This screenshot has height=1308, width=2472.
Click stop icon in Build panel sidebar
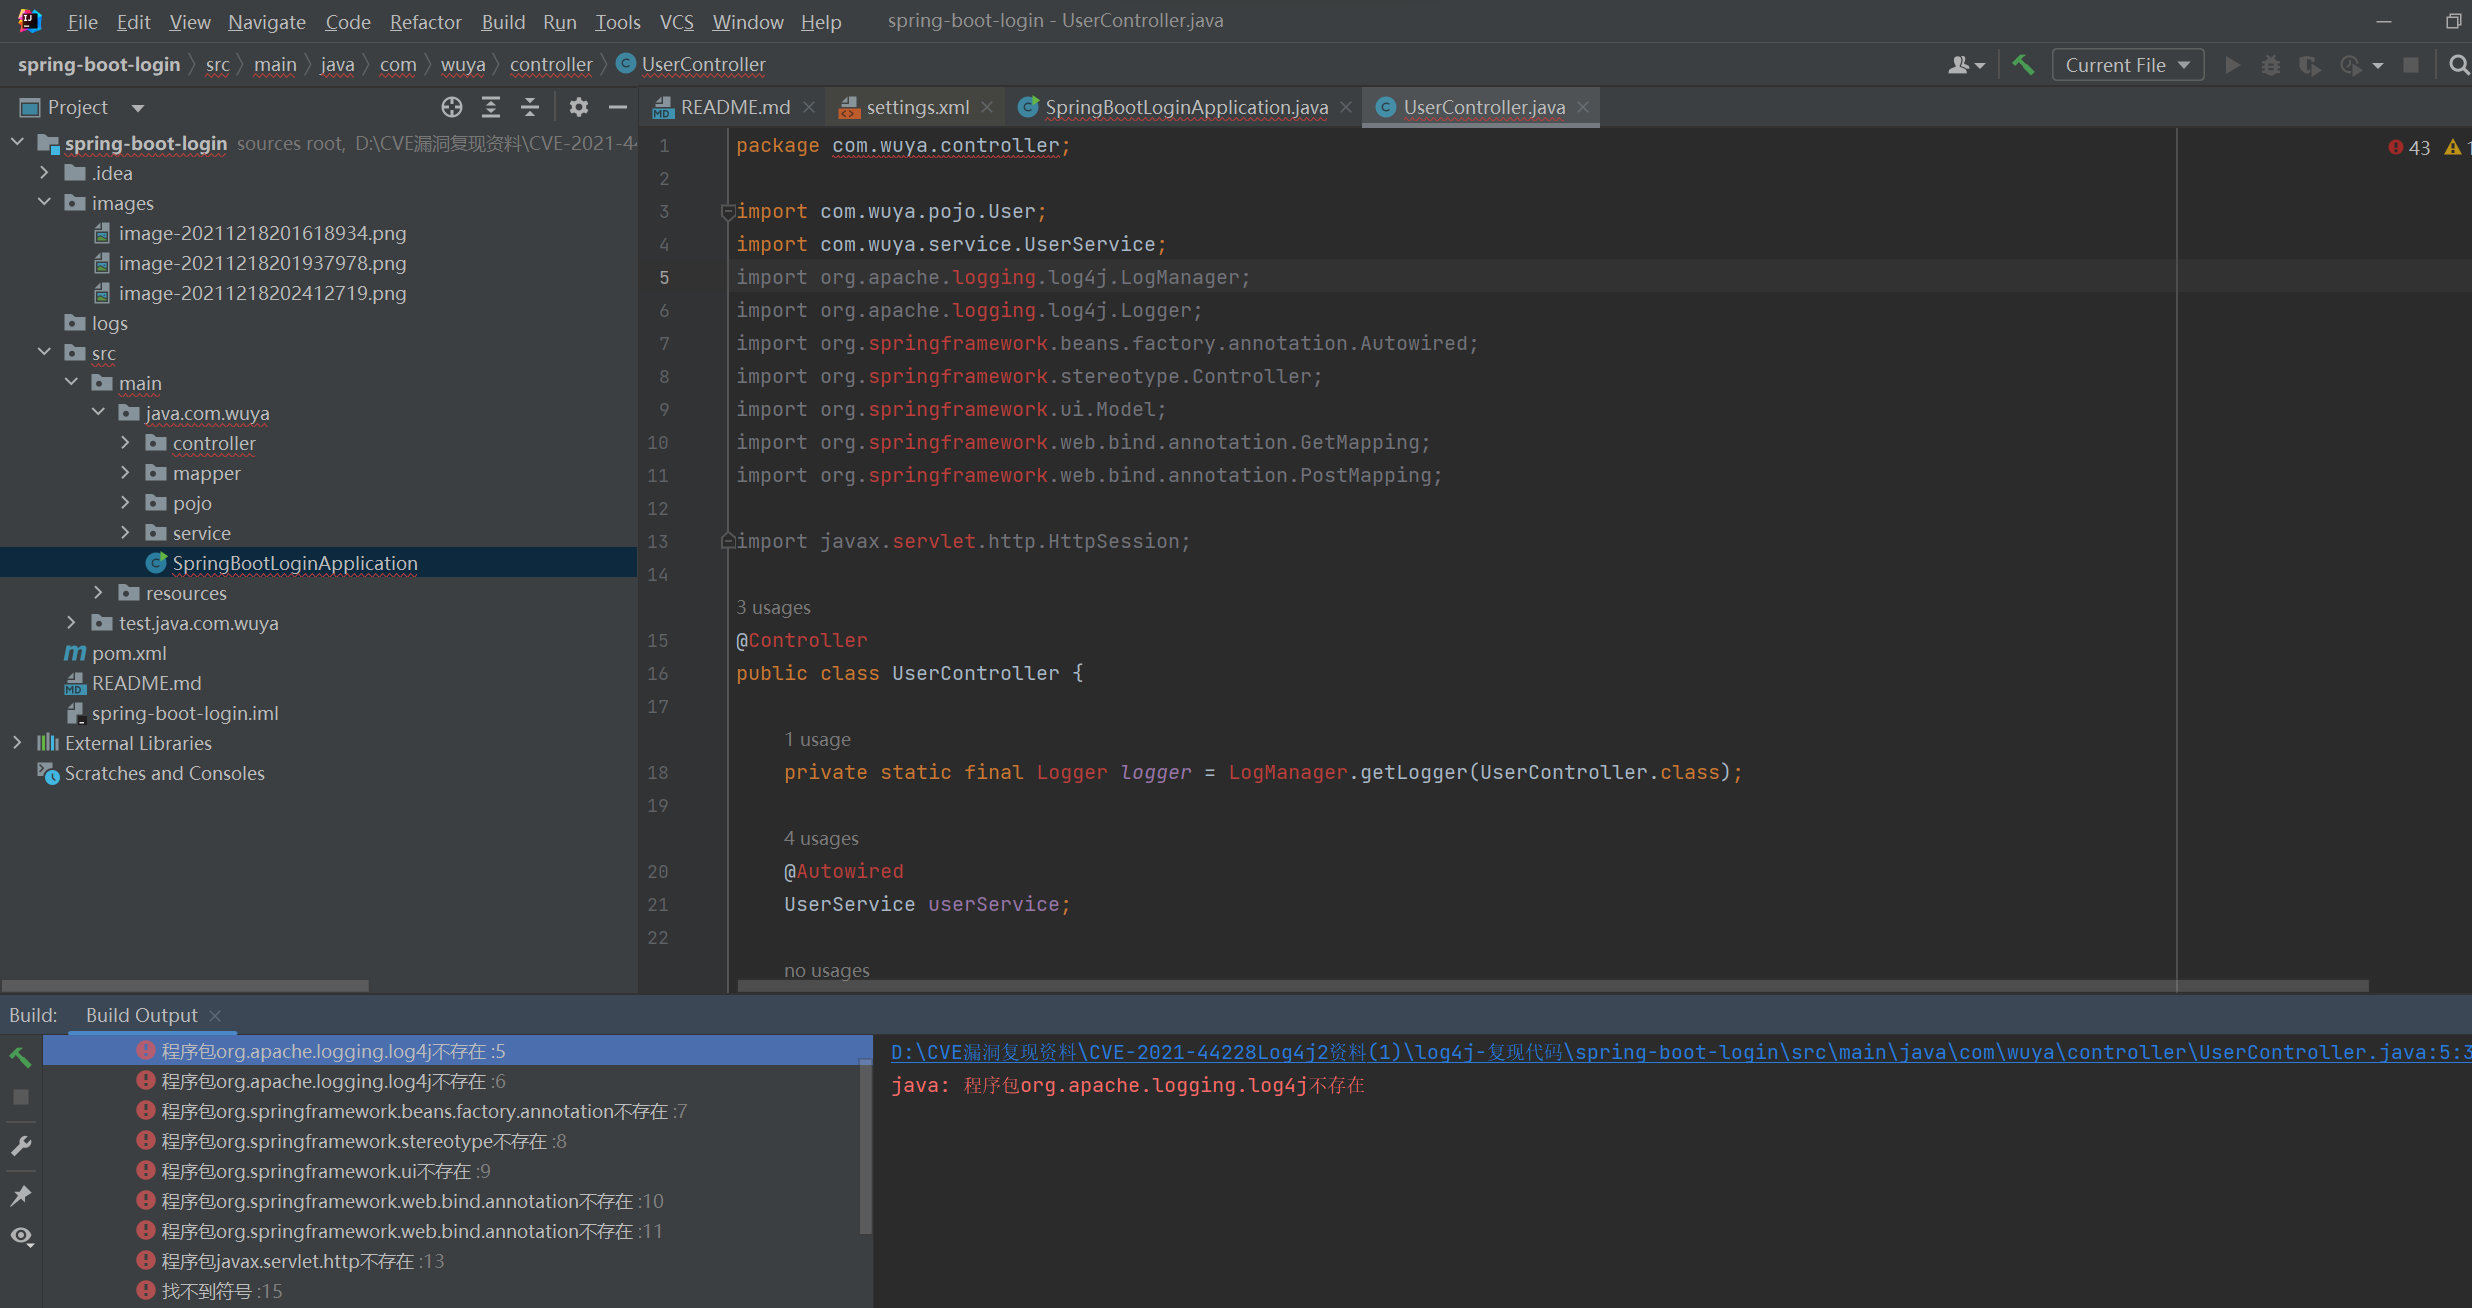(20, 1097)
